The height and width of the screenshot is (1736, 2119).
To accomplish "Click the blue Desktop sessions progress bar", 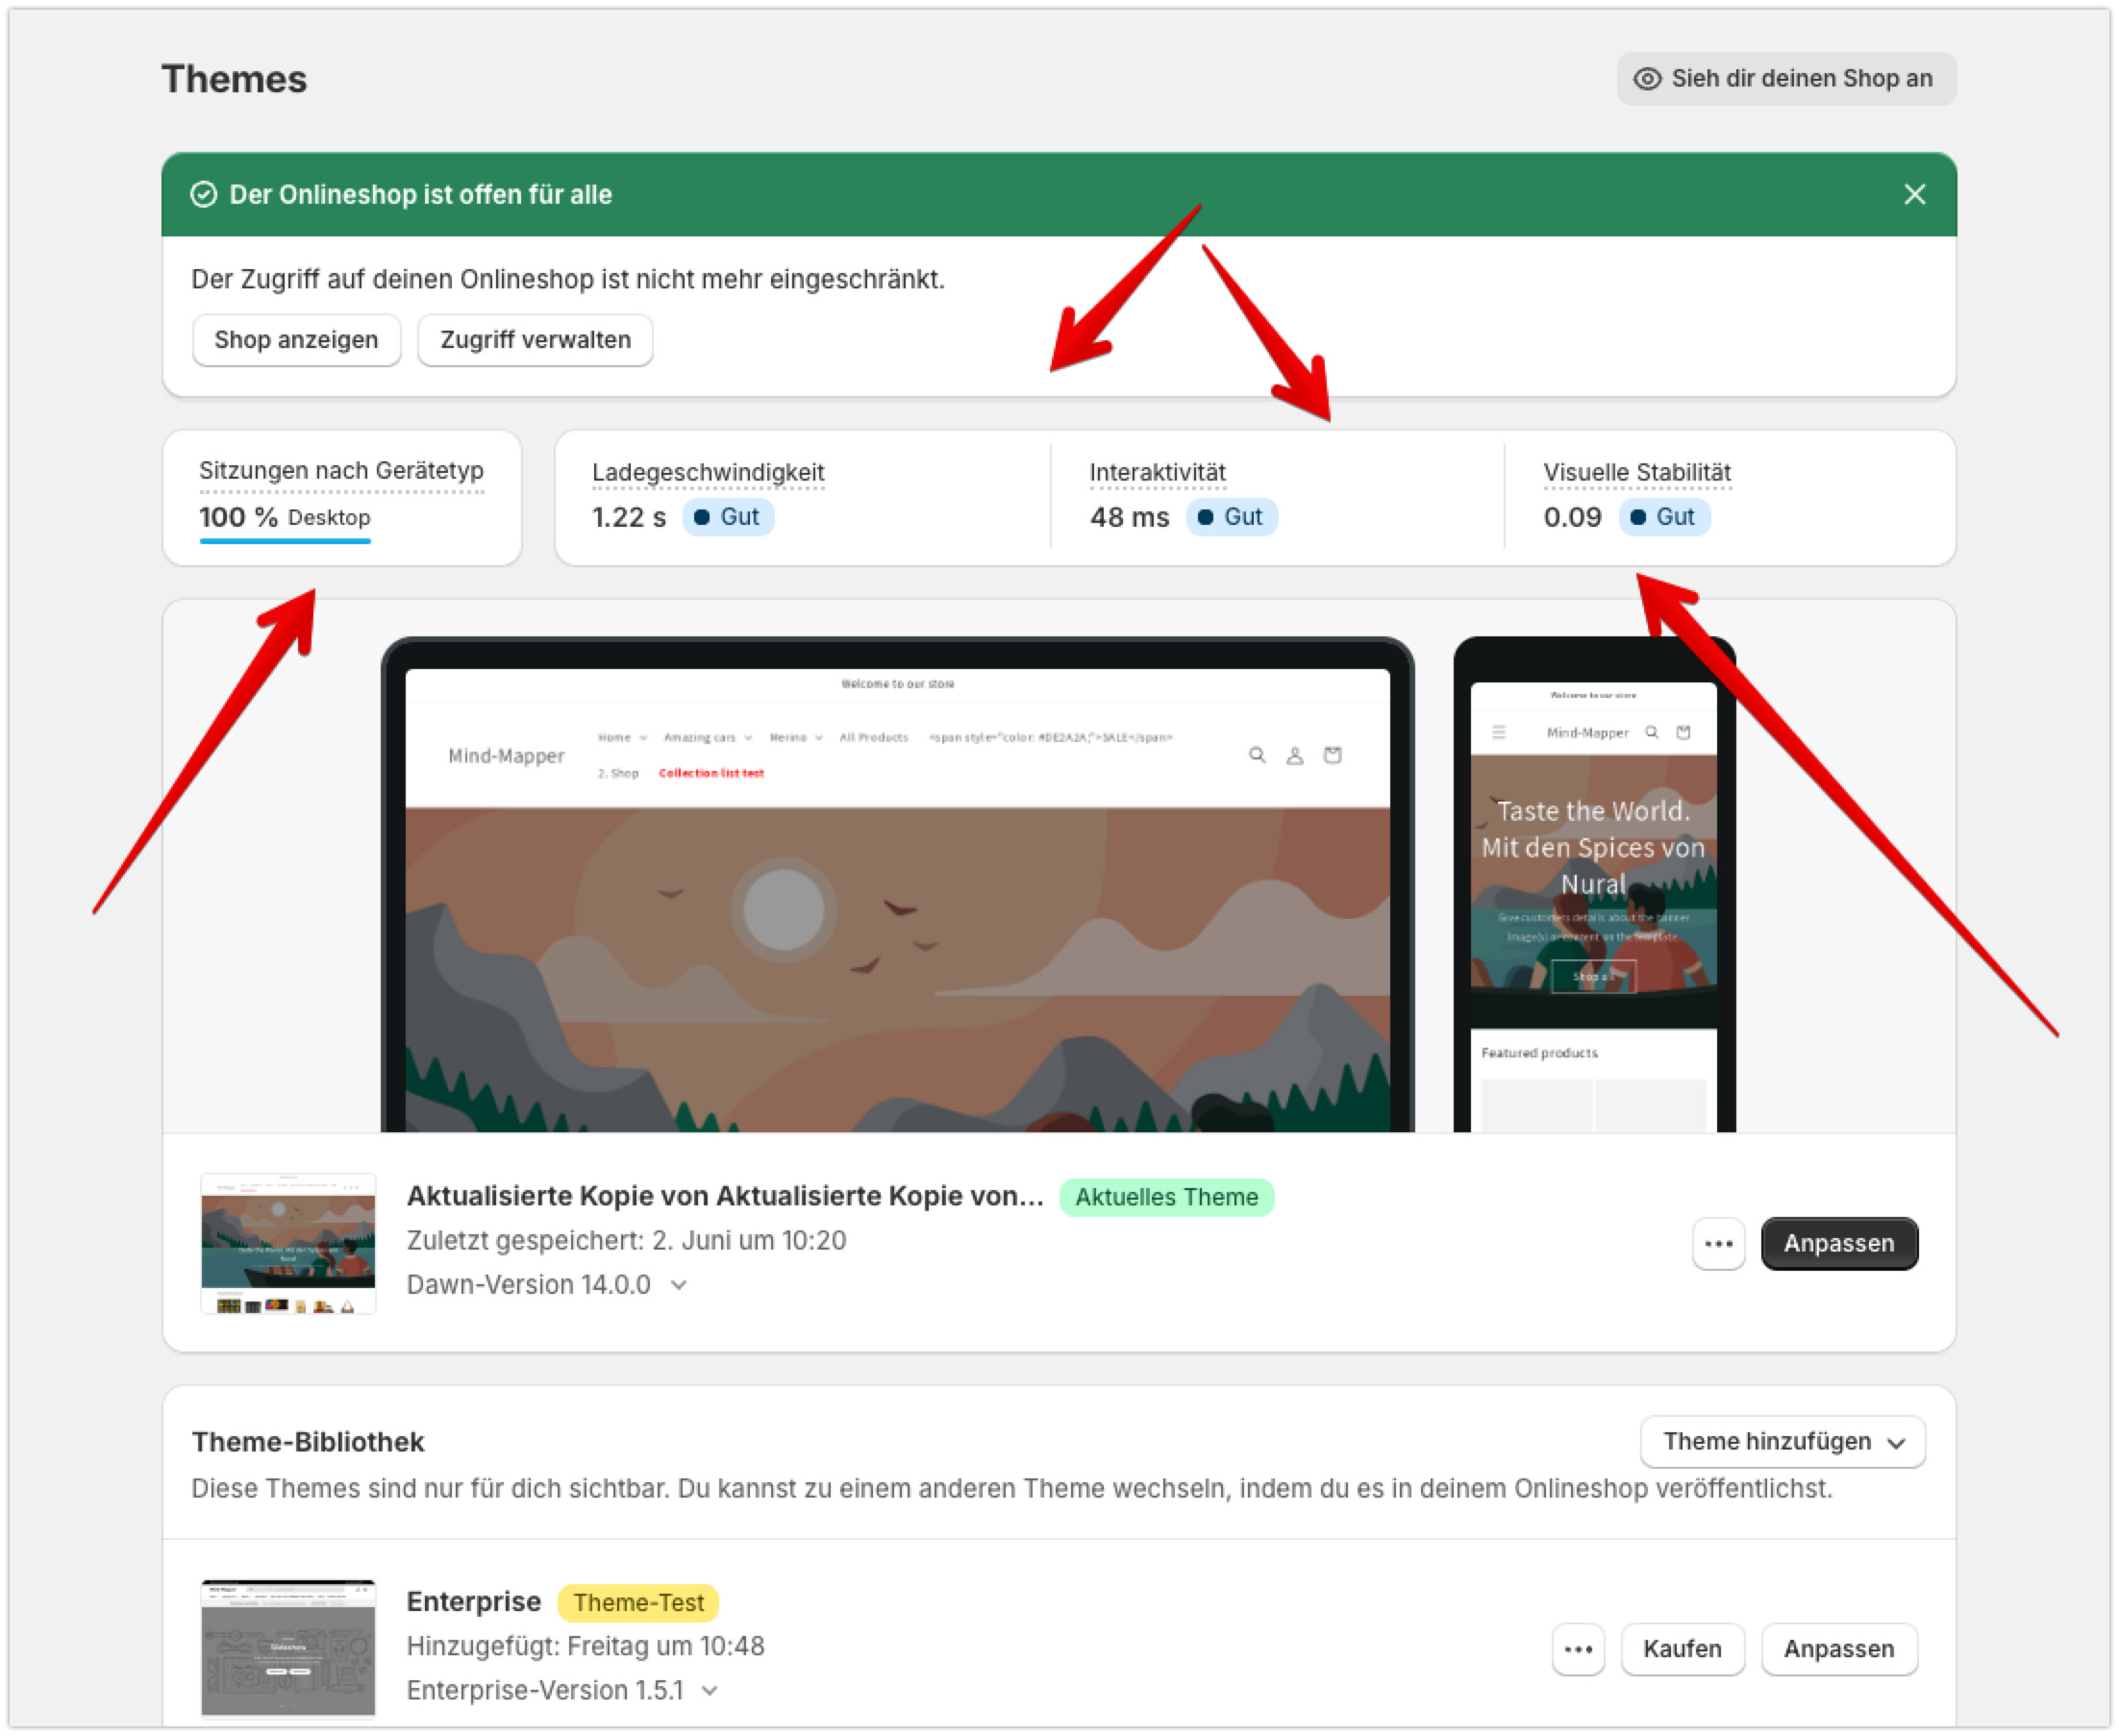I will point(285,541).
